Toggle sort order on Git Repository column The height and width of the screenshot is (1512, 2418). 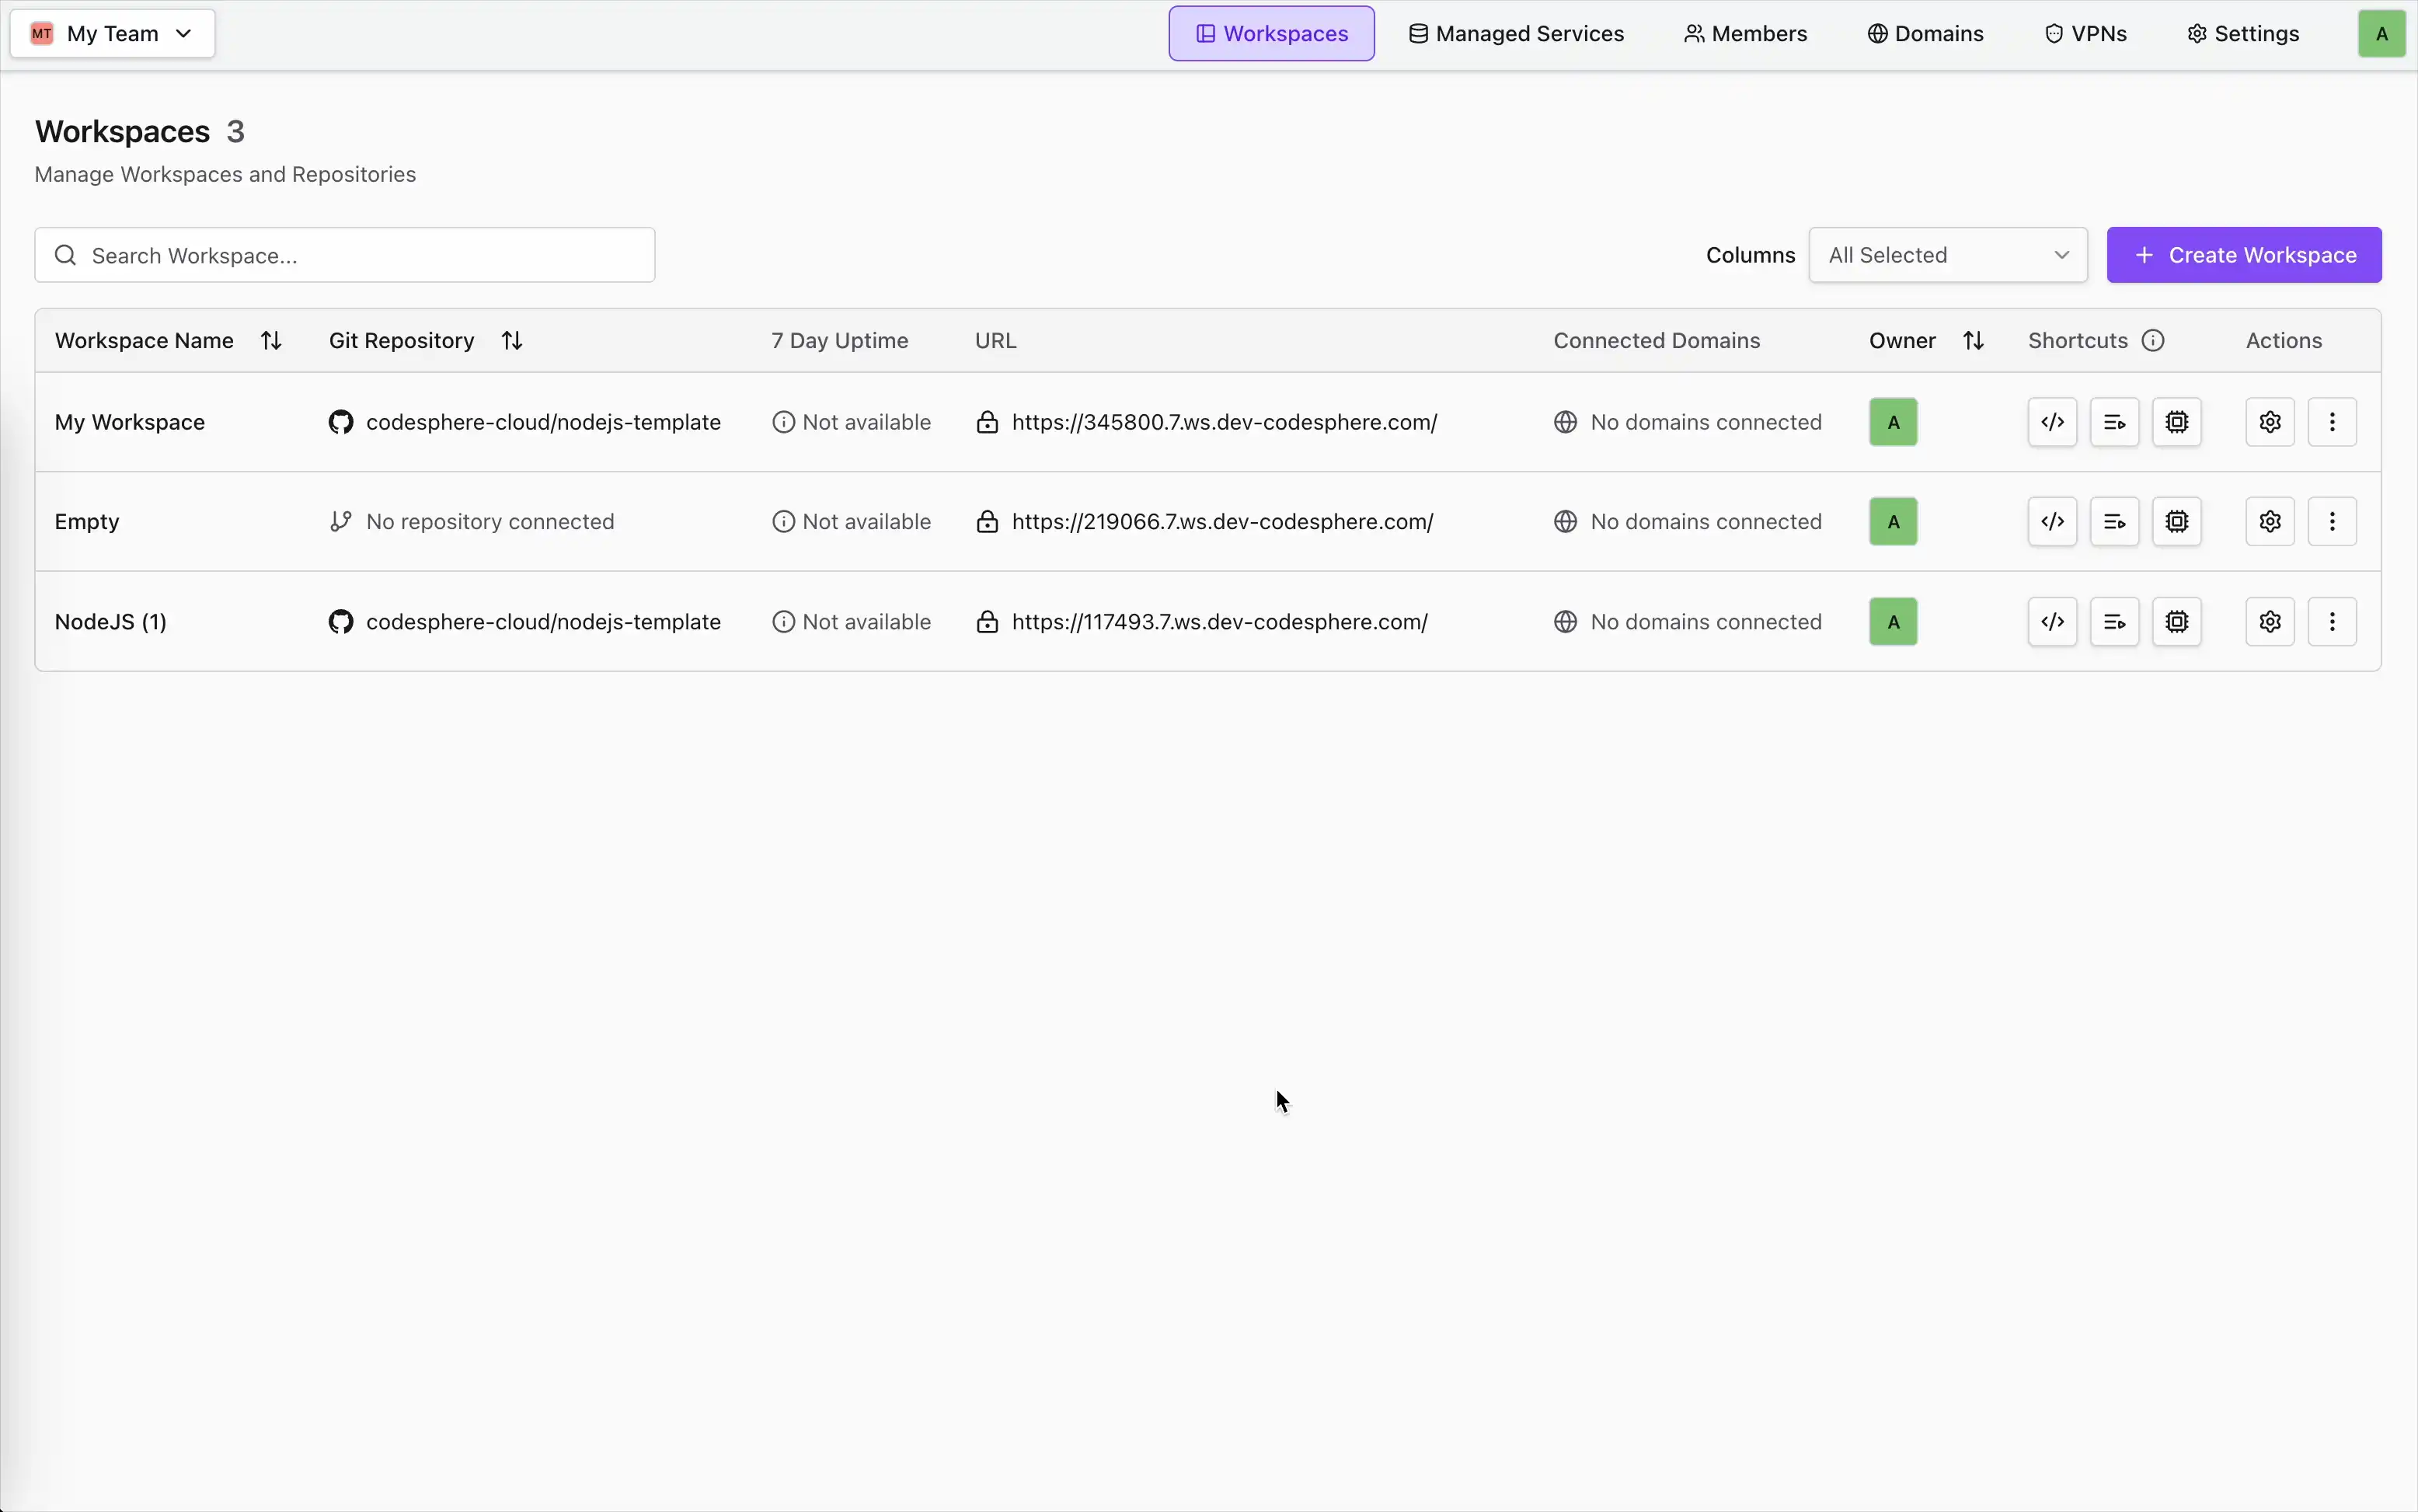click(x=512, y=340)
